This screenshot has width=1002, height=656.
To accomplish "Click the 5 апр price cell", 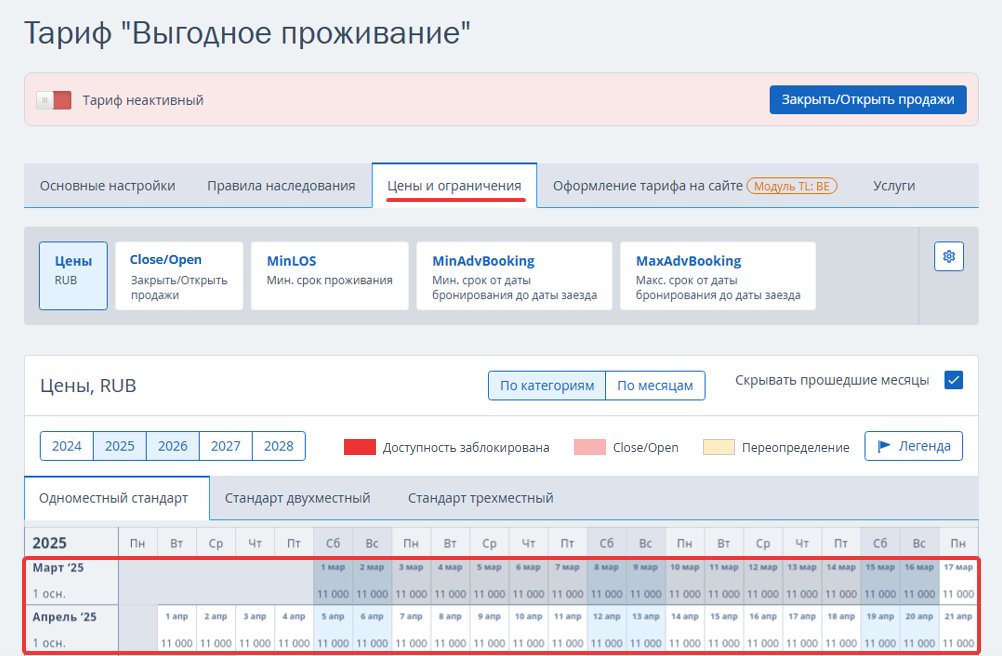I will point(332,643).
